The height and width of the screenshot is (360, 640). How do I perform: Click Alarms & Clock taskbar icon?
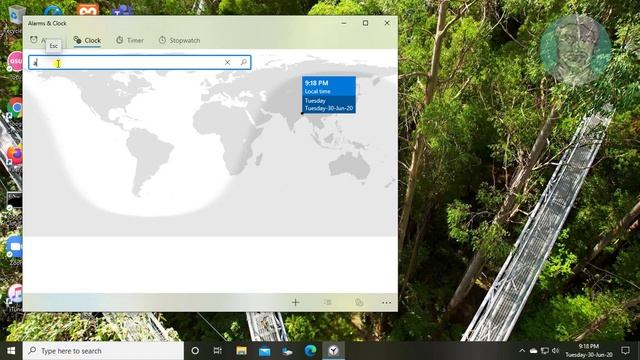pyautogui.click(x=333, y=351)
